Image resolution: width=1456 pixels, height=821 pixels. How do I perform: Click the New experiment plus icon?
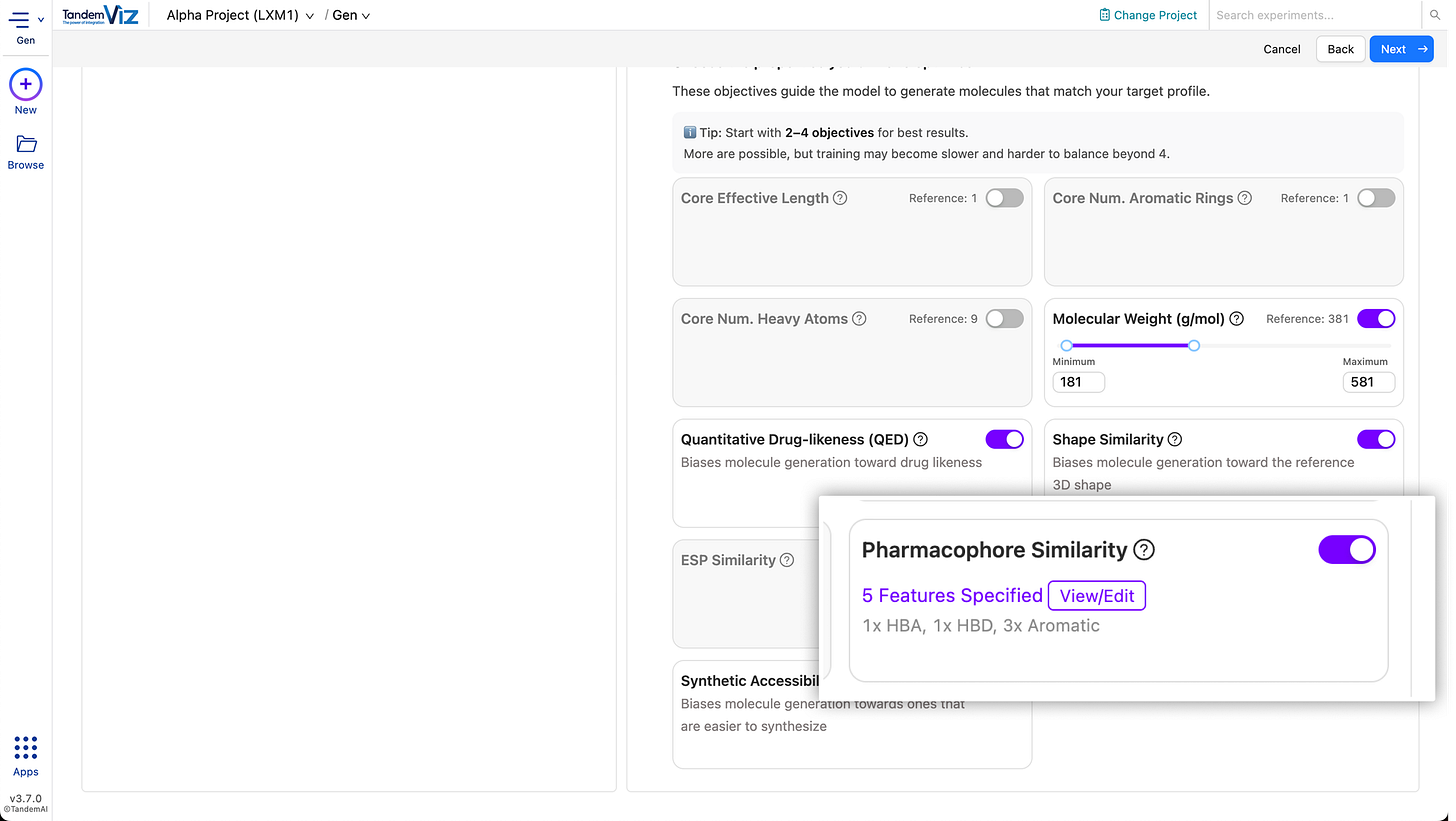(x=26, y=85)
